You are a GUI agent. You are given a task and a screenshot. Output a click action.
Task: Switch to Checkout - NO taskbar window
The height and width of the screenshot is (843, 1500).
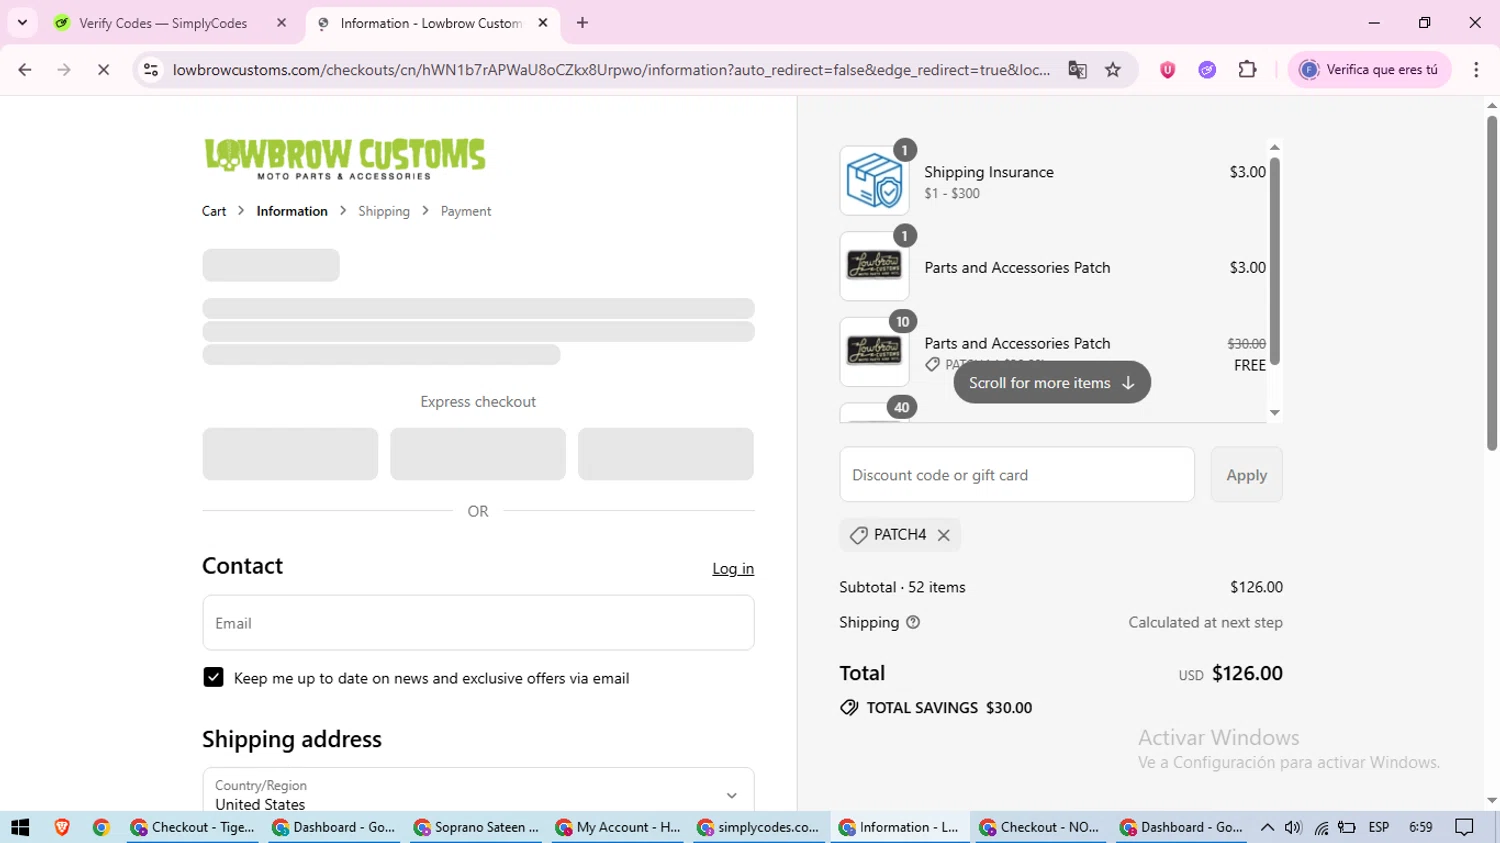pos(1043,827)
